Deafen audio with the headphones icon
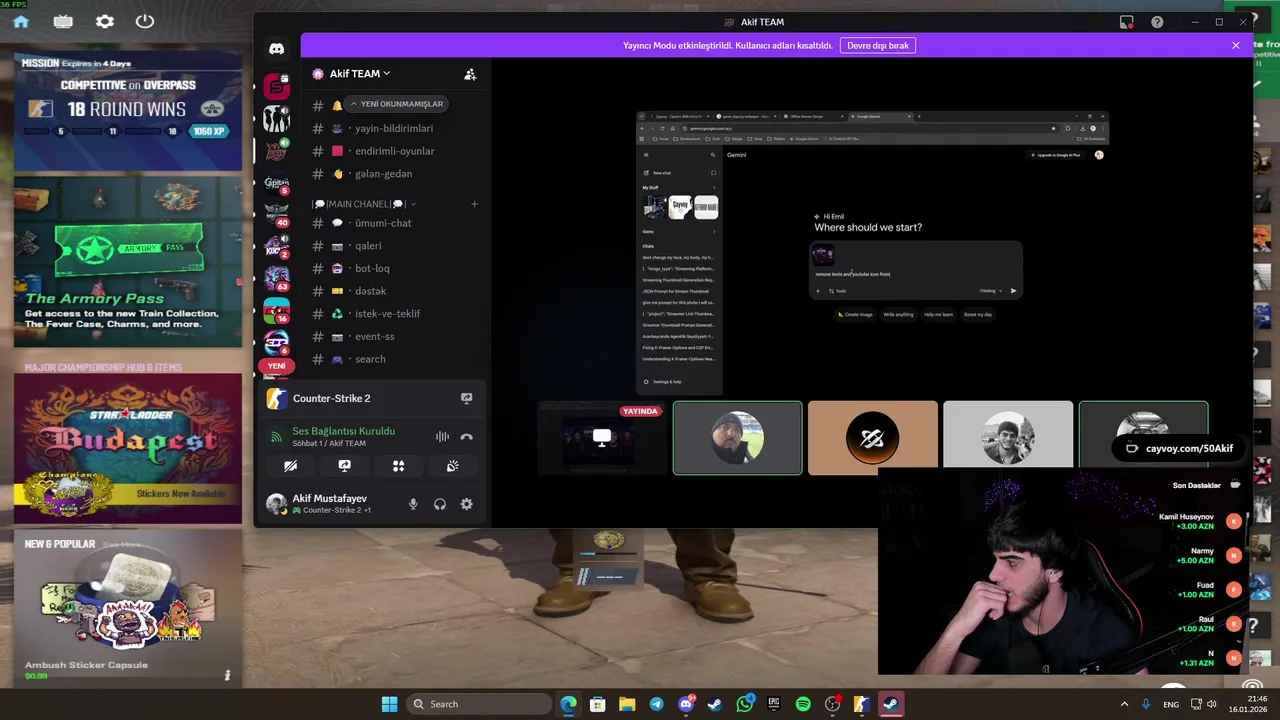The image size is (1280, 720). [440, 504]
